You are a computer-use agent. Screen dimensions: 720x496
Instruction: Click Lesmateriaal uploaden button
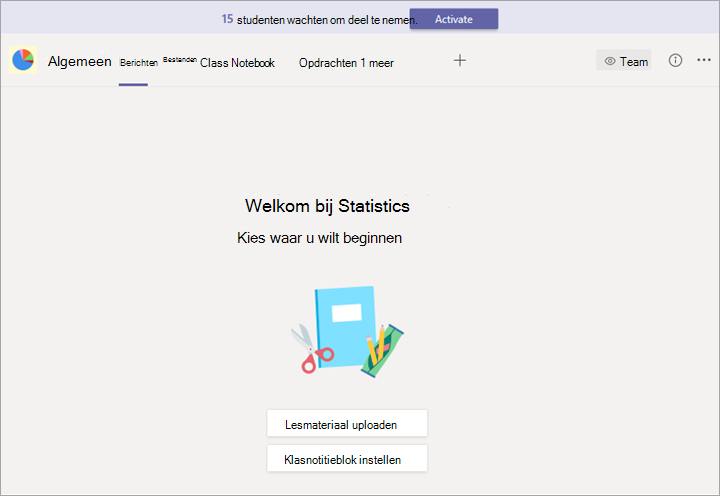[x=347, y=424]
